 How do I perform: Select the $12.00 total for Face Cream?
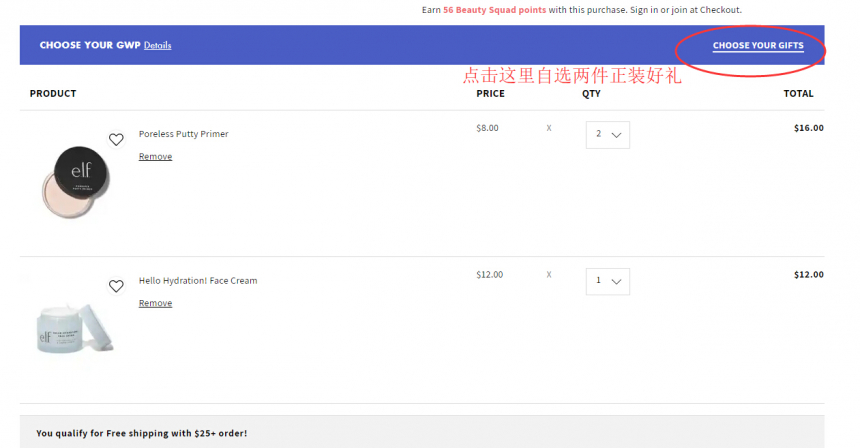808,274
